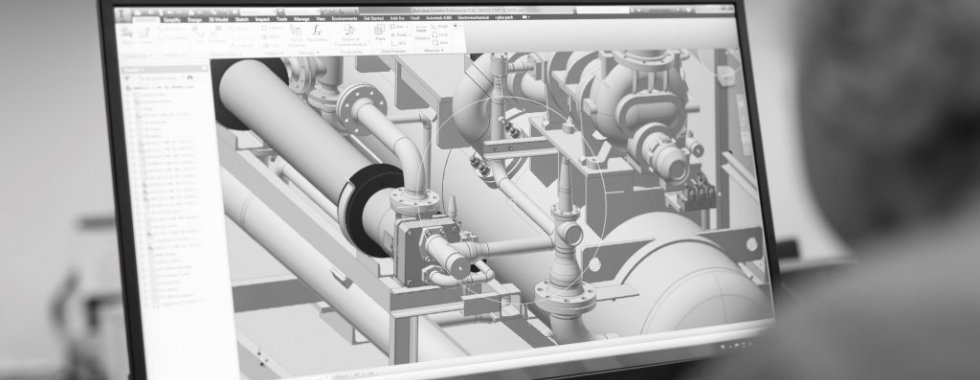Open the Model browser header dropdown
The width and height of the screenshot is (980, 380).
(x=132, y=70)
